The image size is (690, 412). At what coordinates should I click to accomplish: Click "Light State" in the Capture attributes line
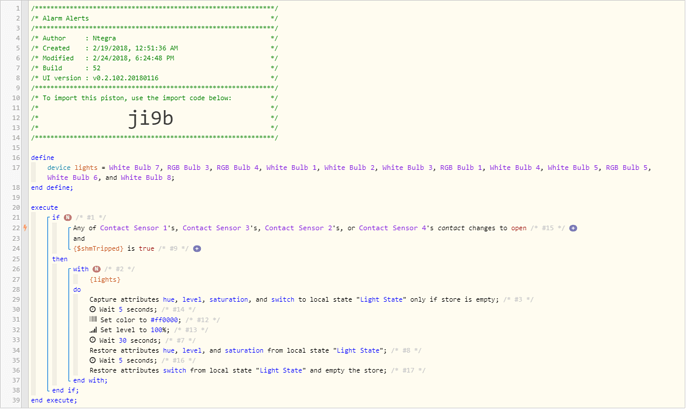(x=381, y=300)
